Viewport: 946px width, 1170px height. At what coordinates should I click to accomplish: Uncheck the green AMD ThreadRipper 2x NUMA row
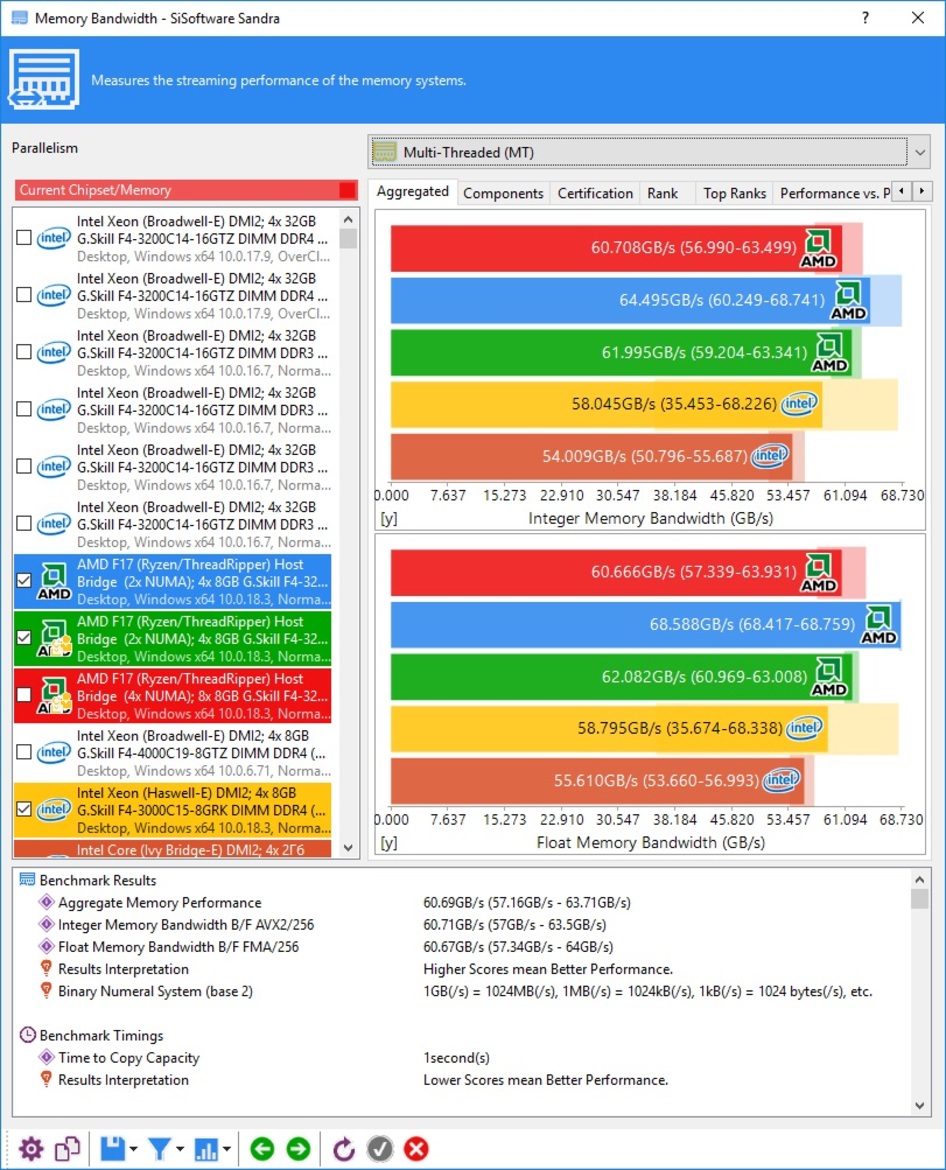tap(24, 638)
